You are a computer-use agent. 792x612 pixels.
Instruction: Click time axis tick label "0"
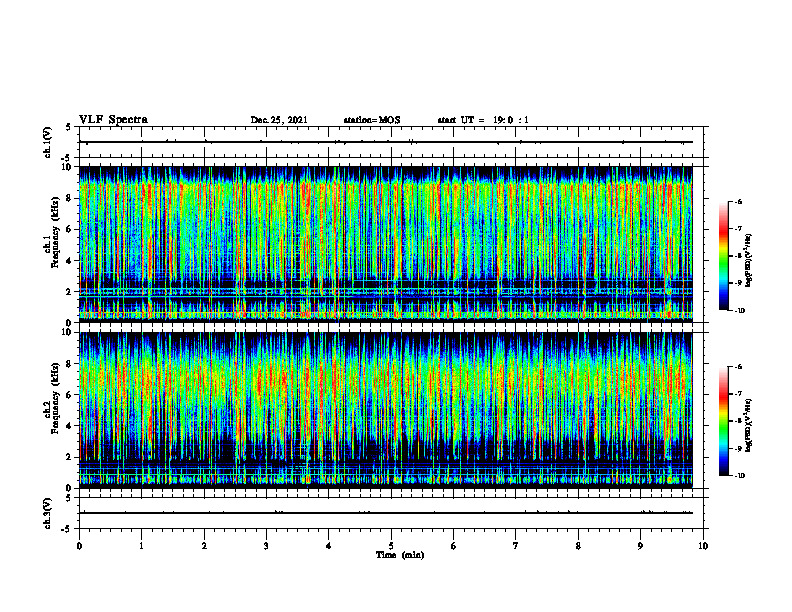pos(79,546)
